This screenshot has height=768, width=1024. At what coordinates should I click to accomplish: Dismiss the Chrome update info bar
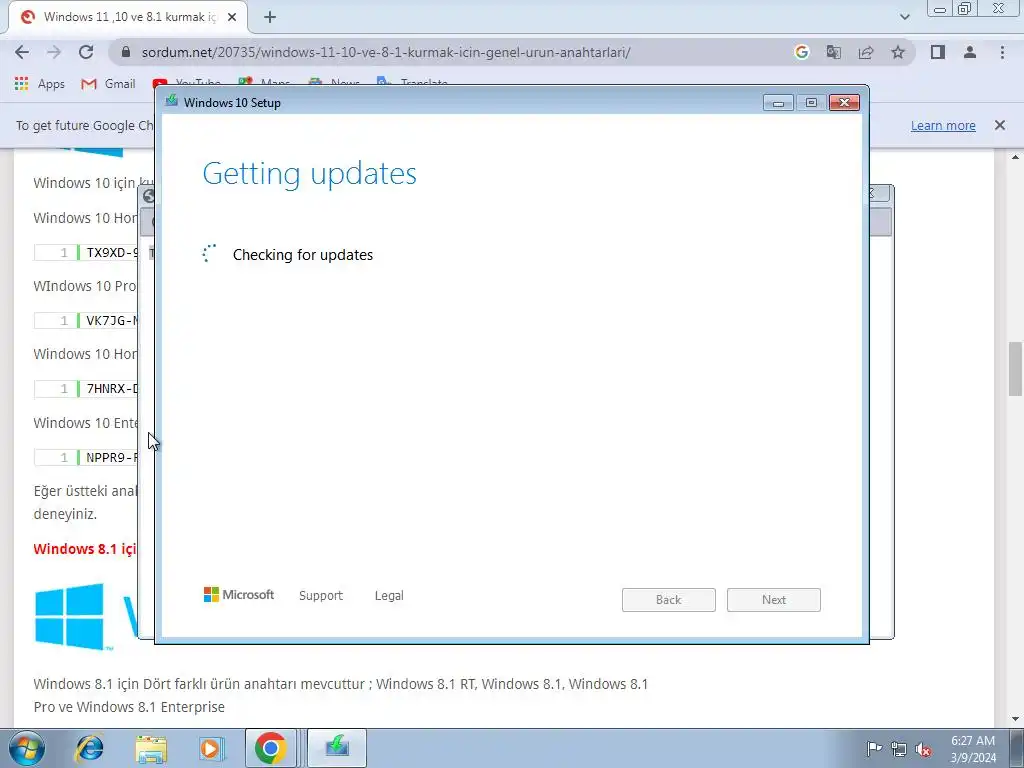tap(999, 125)
